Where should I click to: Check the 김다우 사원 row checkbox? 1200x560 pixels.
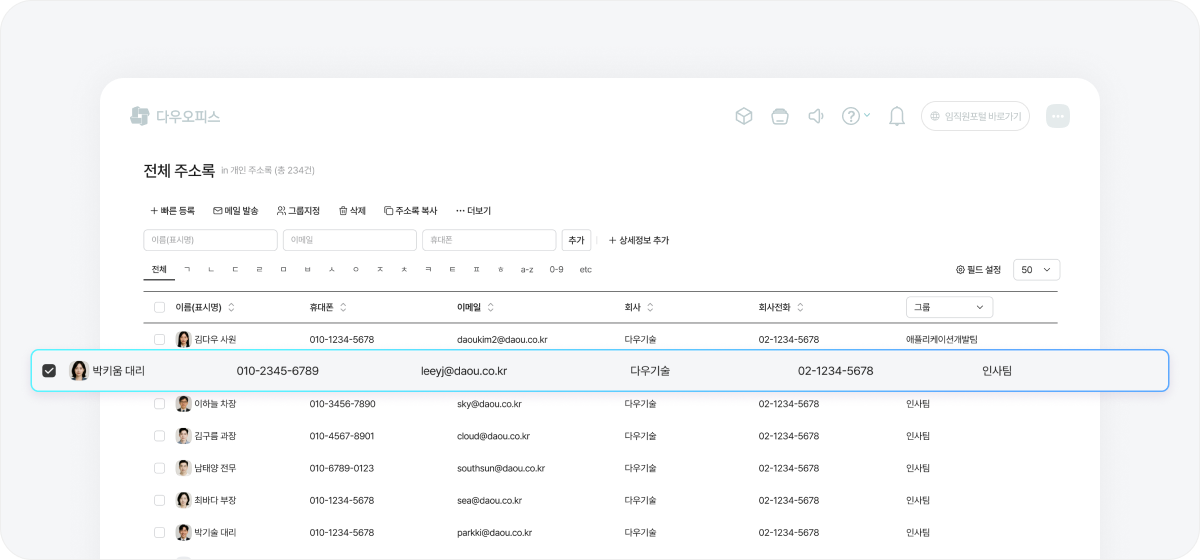coord(159,340)
